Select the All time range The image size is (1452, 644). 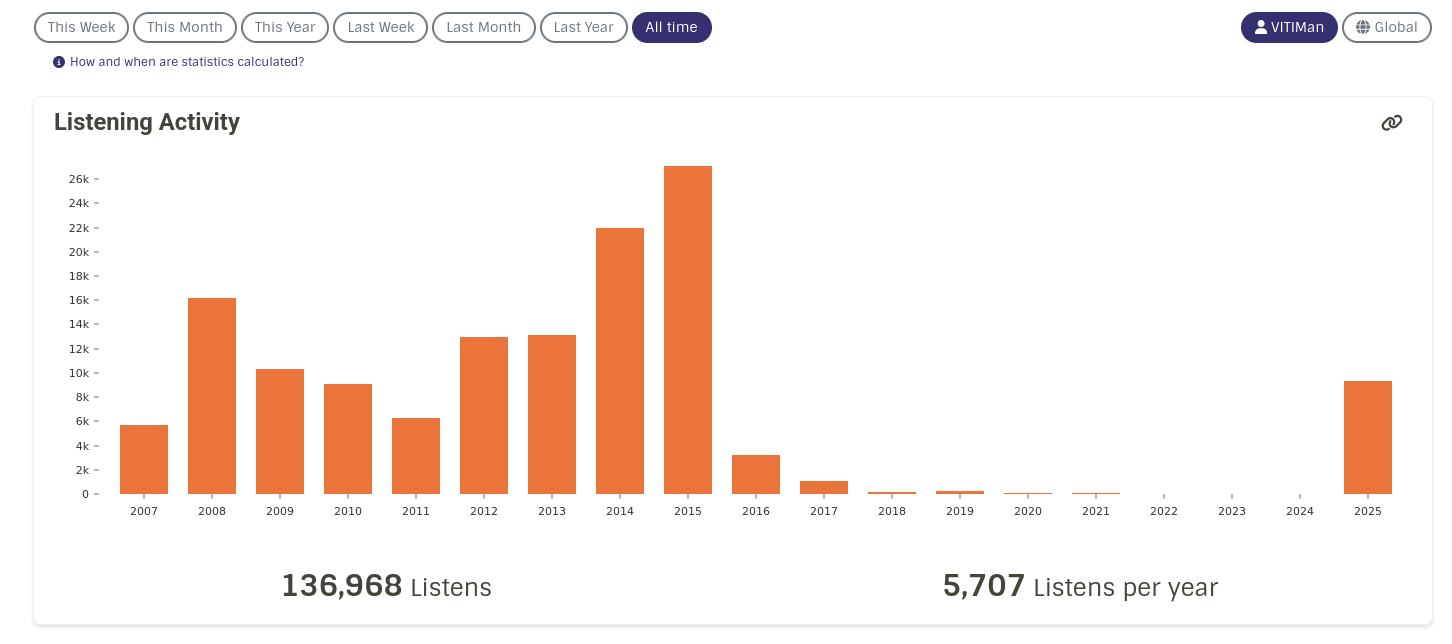tap(672, 28)
